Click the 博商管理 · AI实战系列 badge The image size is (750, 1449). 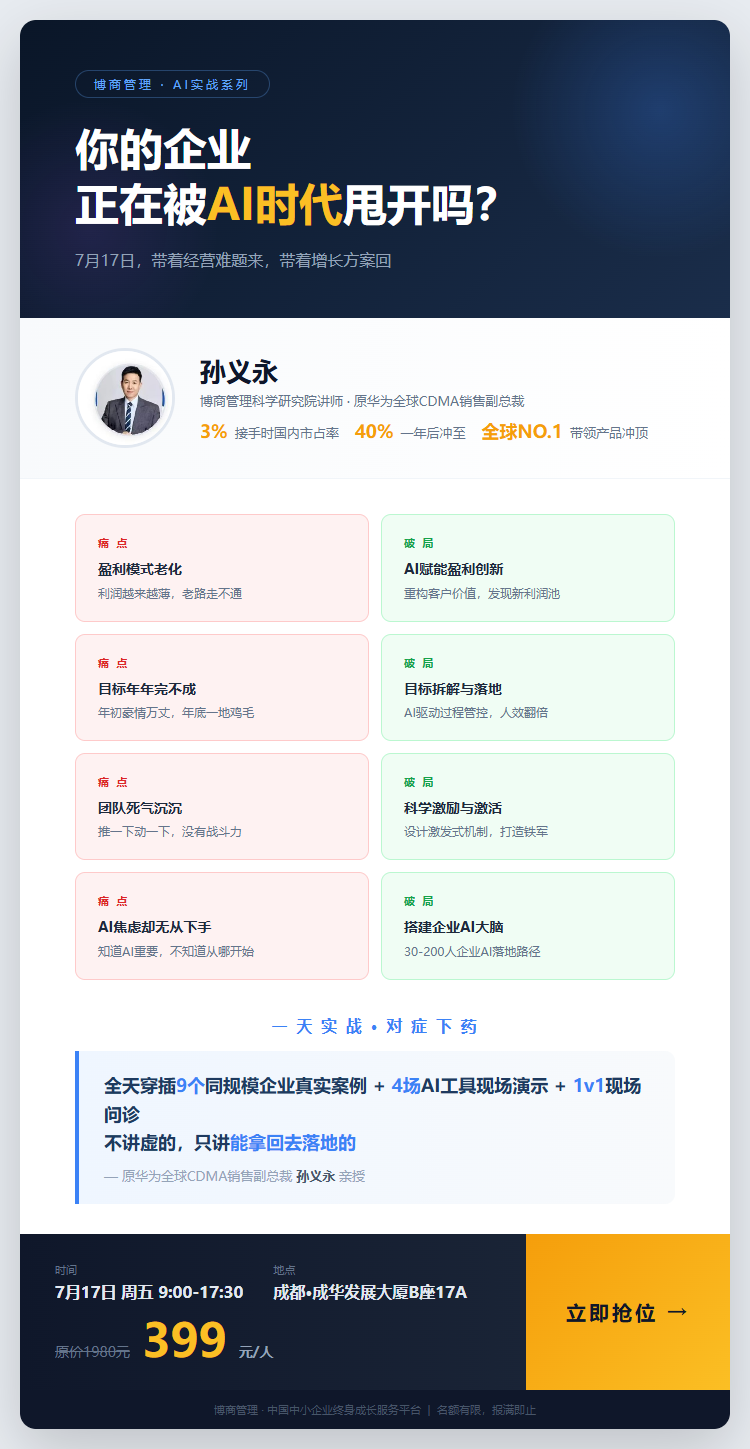point(172,84)
